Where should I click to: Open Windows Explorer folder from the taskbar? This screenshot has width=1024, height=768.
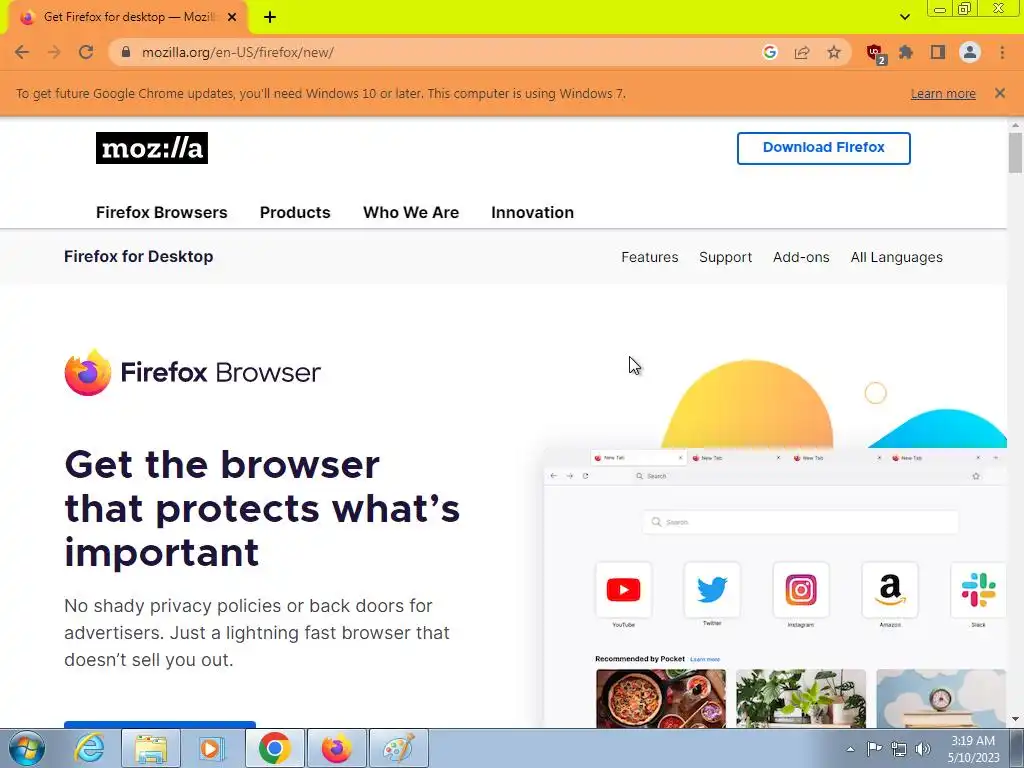pos(150,748)
